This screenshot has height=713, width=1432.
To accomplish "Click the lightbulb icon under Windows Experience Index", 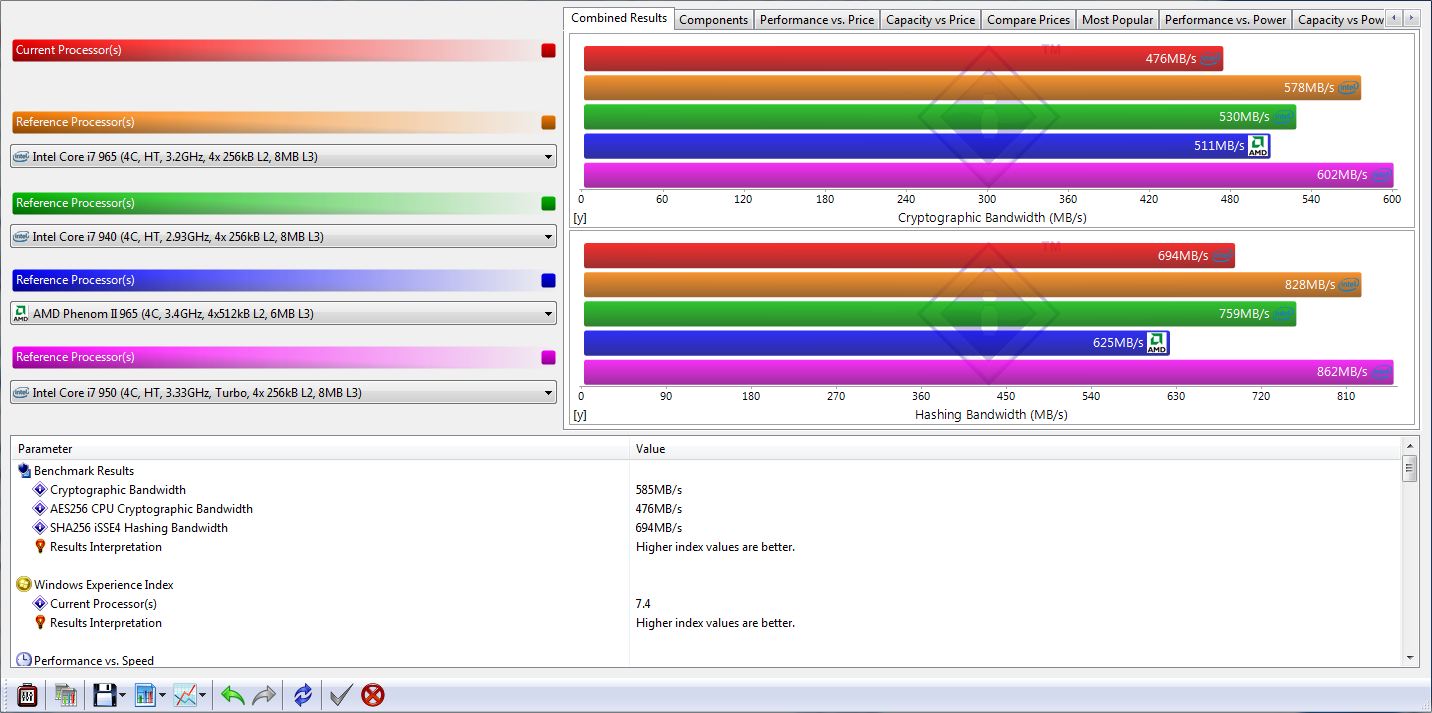I will [40, 623].
